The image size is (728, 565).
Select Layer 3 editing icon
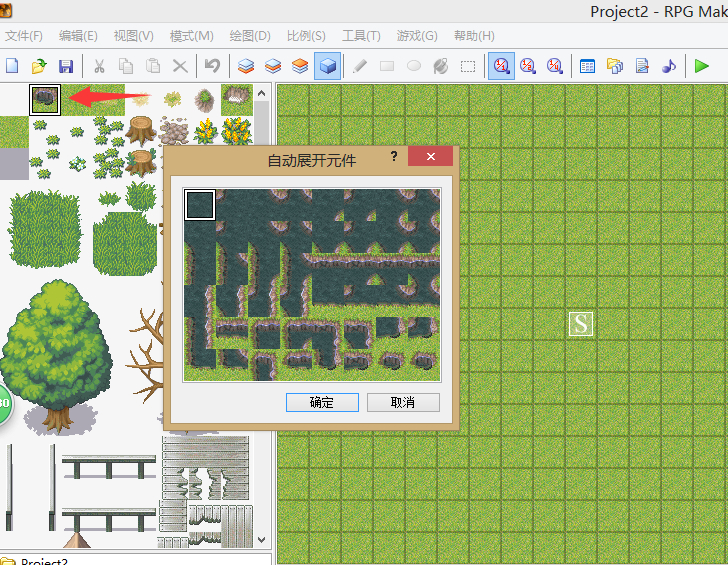pyautogui.click(x=300, y=66)
